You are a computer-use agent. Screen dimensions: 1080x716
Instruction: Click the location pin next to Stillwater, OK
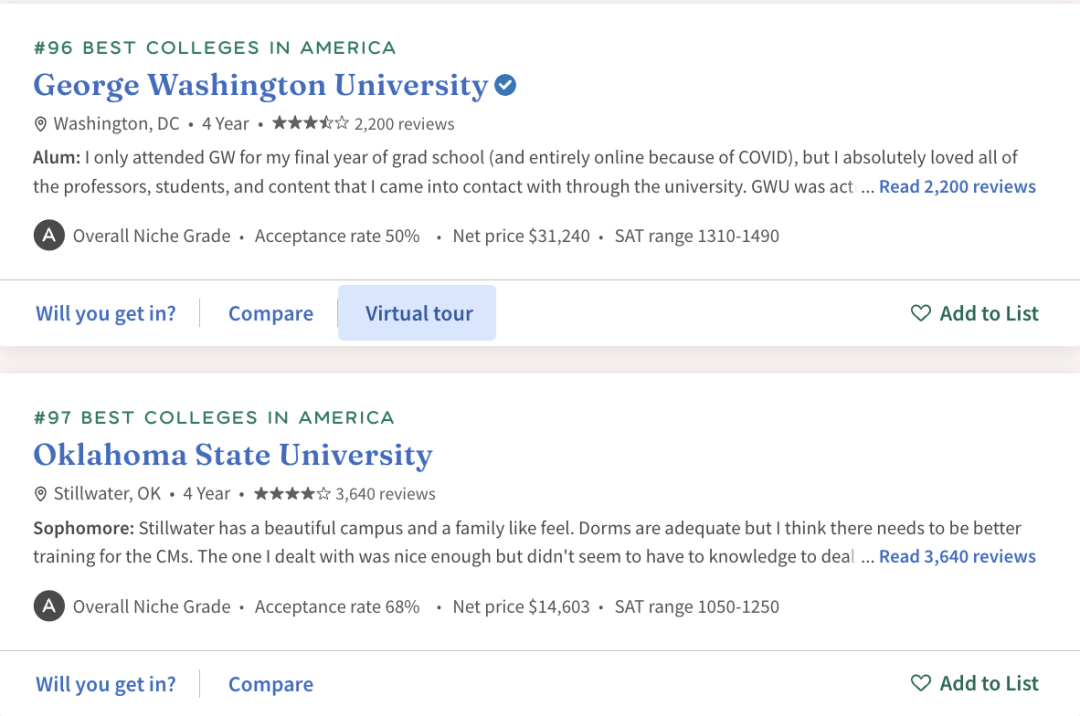[41, 494]
